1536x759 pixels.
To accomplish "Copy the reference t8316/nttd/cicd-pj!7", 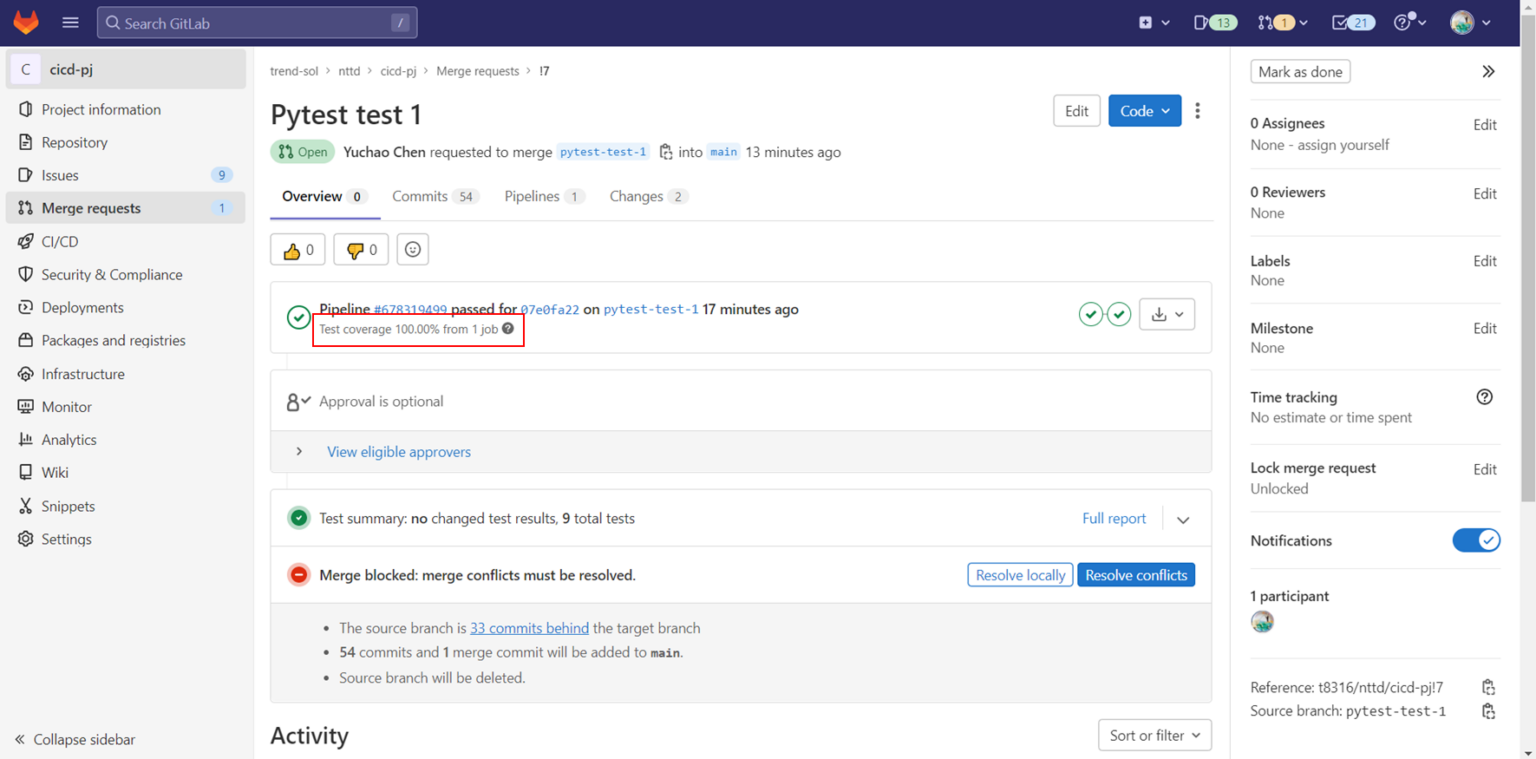I will 1489,687.
